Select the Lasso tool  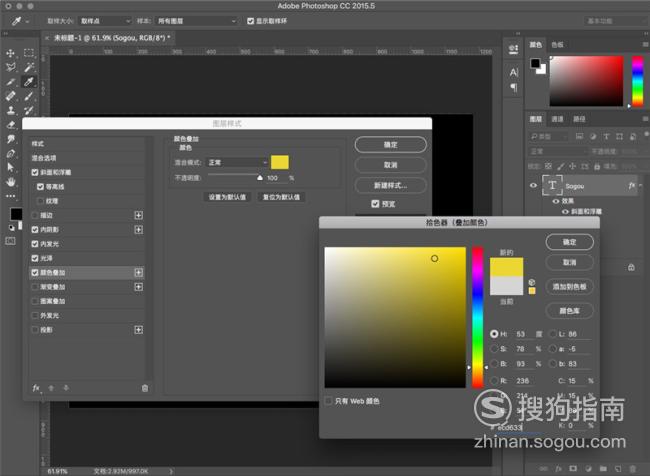11,67
